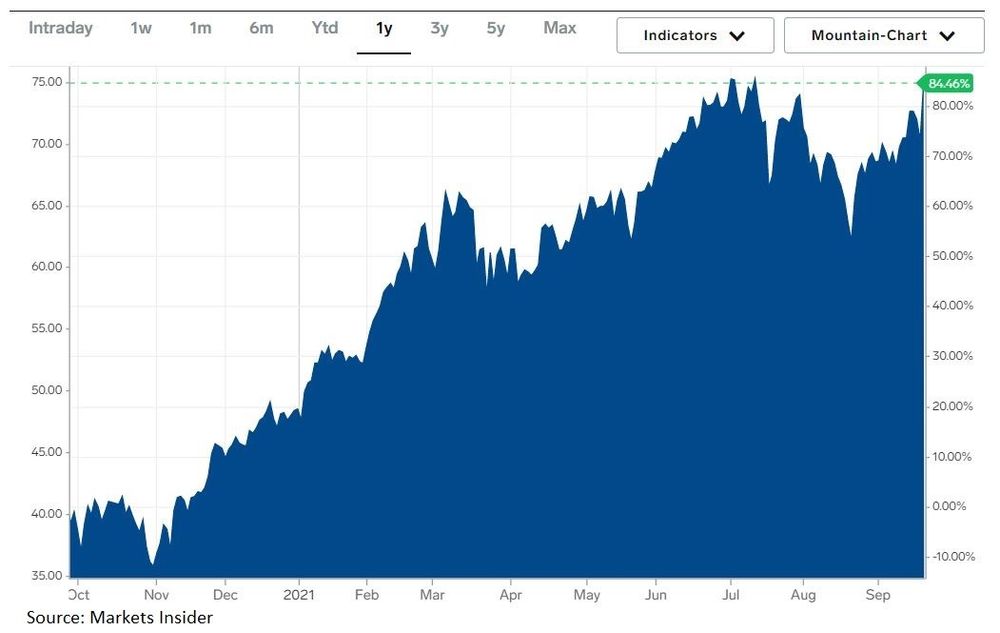The image size is (1000, 633).
Task: Select the green 84.46% gain badge
Action: pos(948,84)
